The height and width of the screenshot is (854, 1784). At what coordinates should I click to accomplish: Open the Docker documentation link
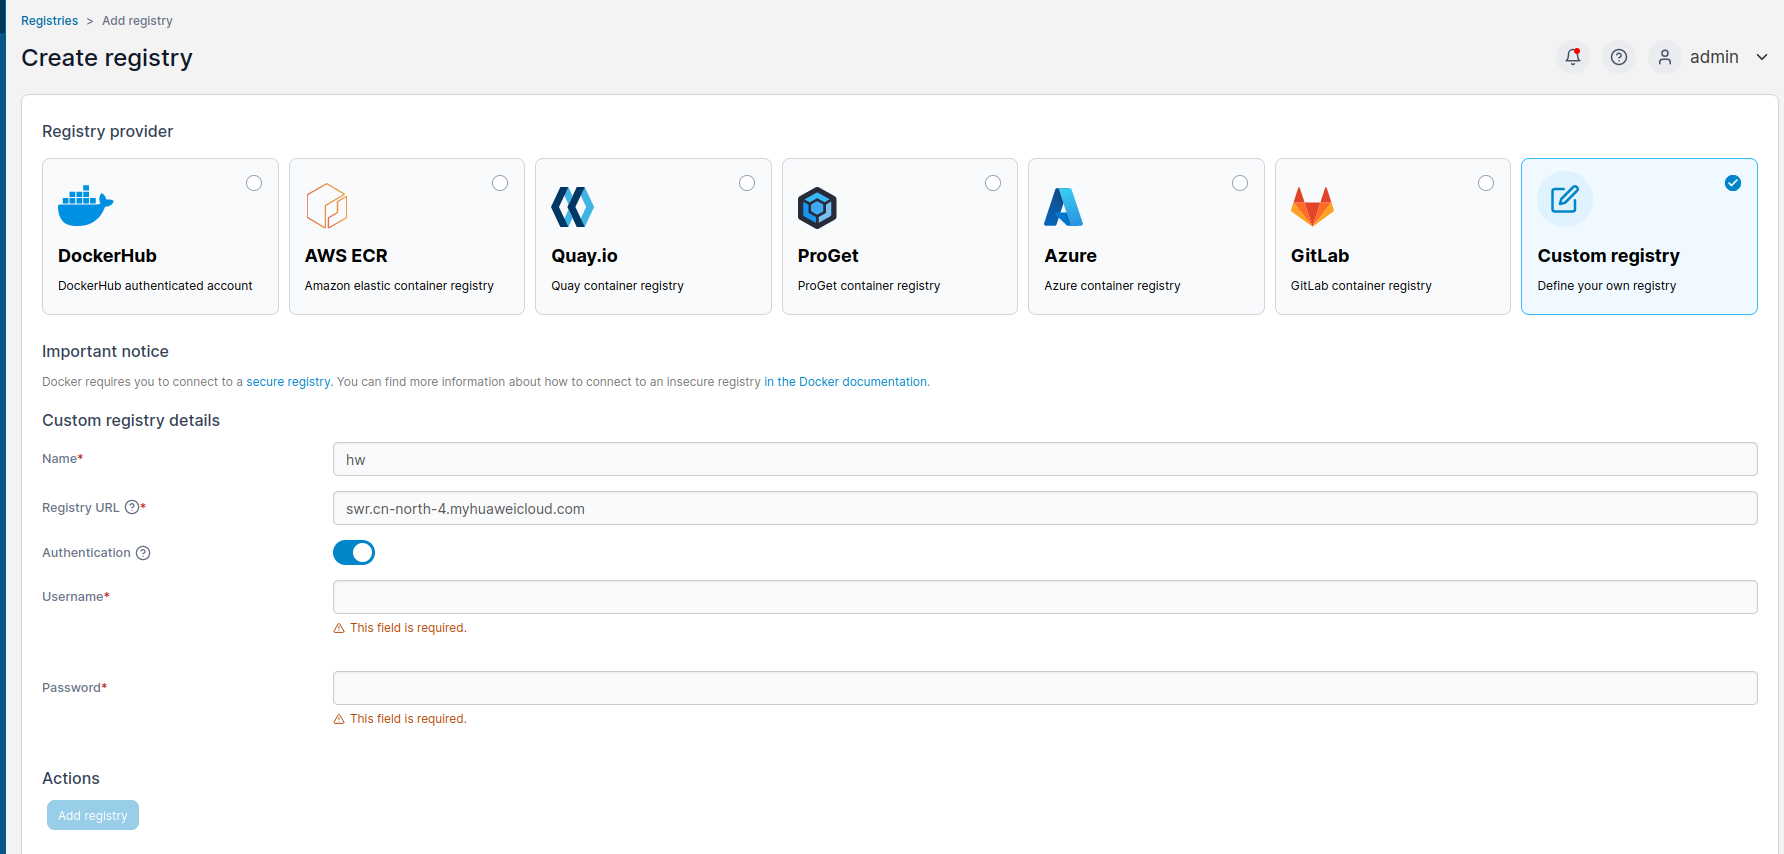[846, 382]
